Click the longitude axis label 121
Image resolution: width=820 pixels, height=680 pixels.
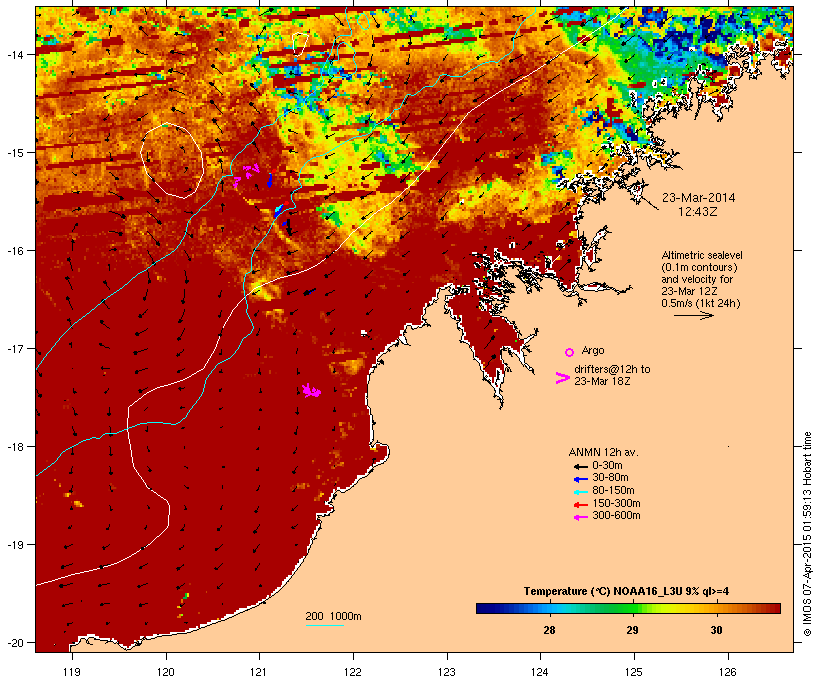point(259,672)
